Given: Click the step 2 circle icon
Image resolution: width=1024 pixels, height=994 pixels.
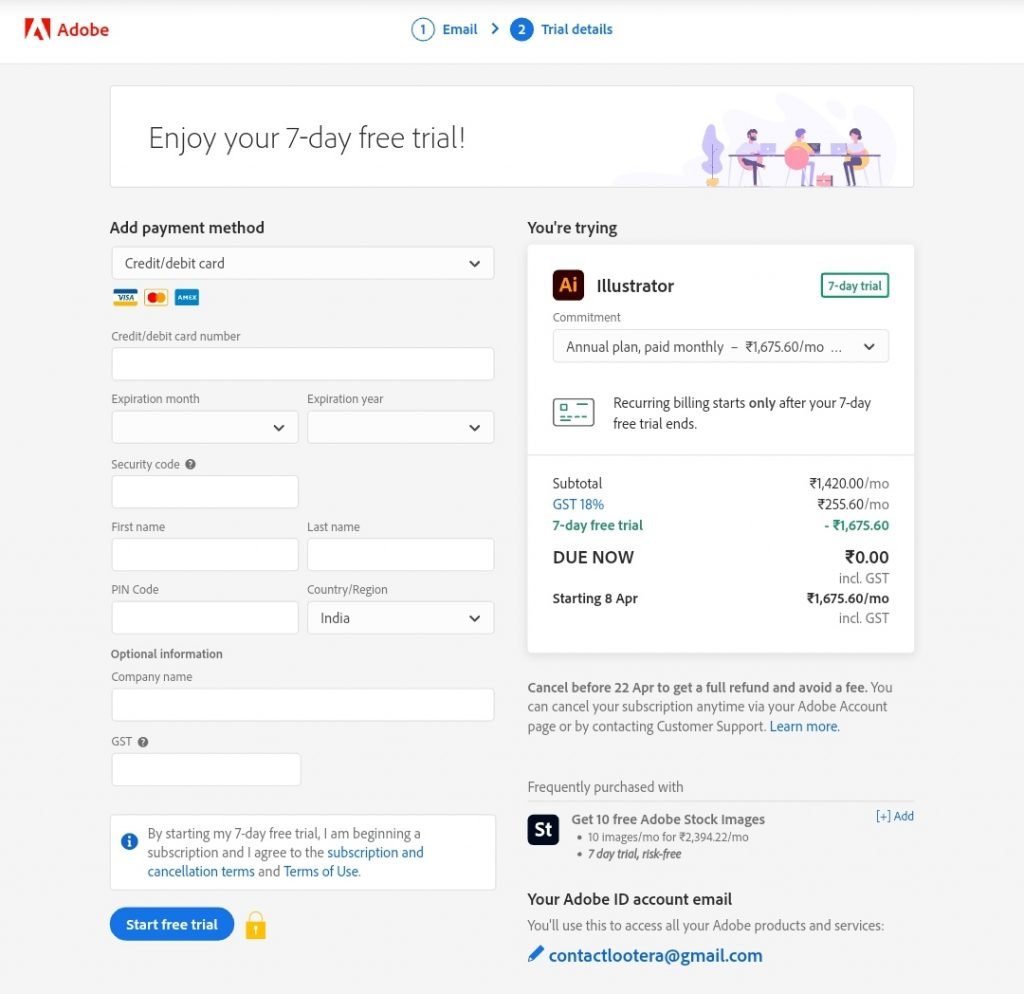Looking at the screenshot, I should coord(521,29).
